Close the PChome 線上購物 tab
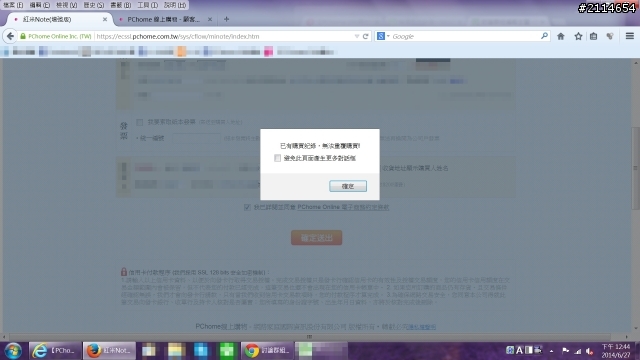This screenshot has height=360, width=640. [x=210, y=19]
